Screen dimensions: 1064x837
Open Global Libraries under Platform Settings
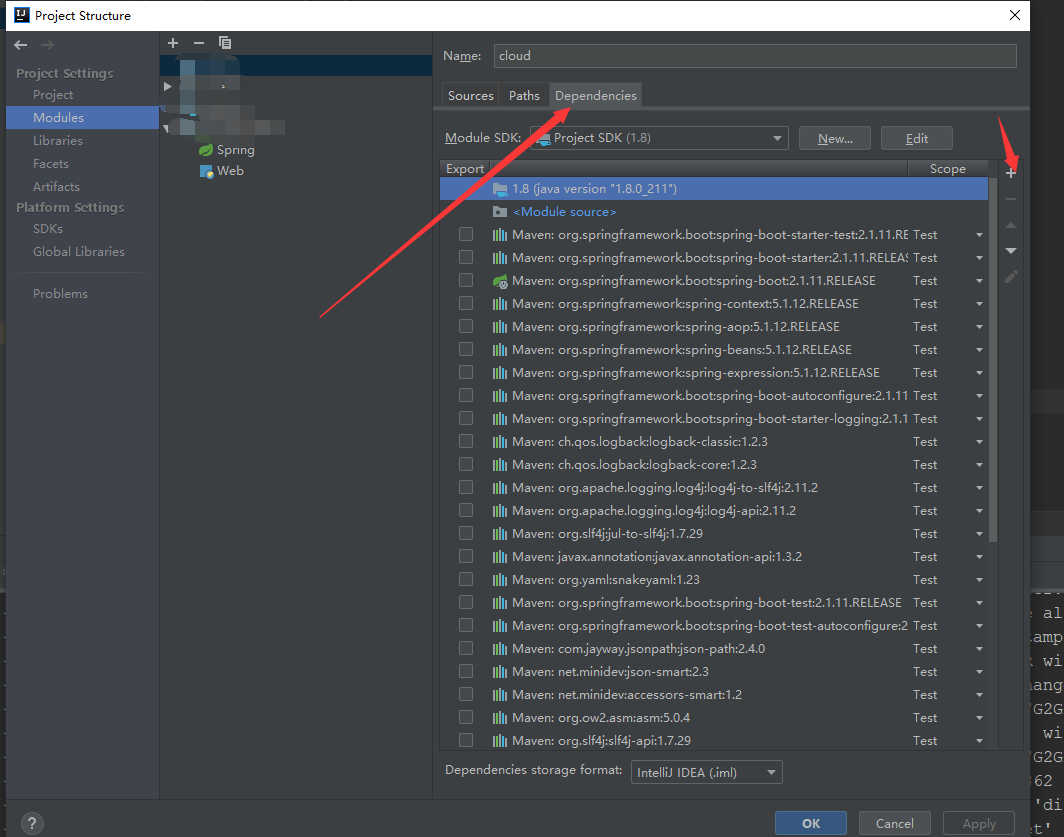[x=79, y=252]
